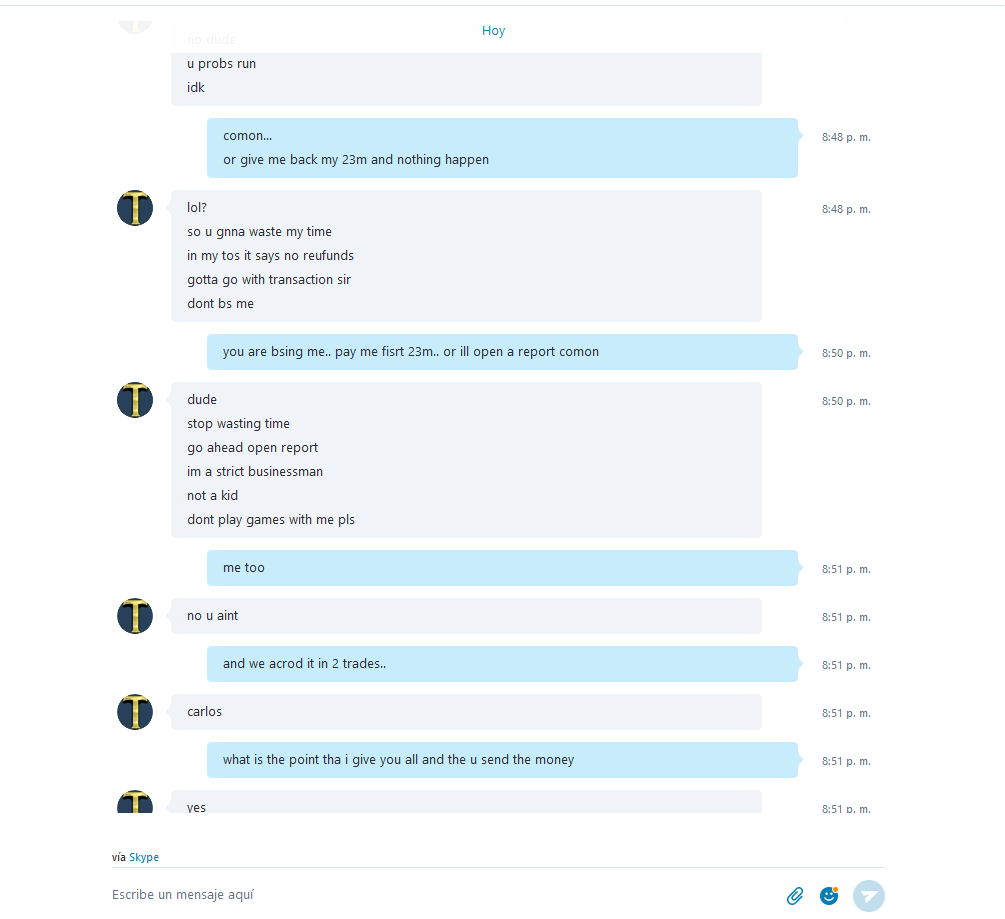Click the message about 'what is the point tha i give you all'
1005x919 pixels.
click(x=502, y=760)
